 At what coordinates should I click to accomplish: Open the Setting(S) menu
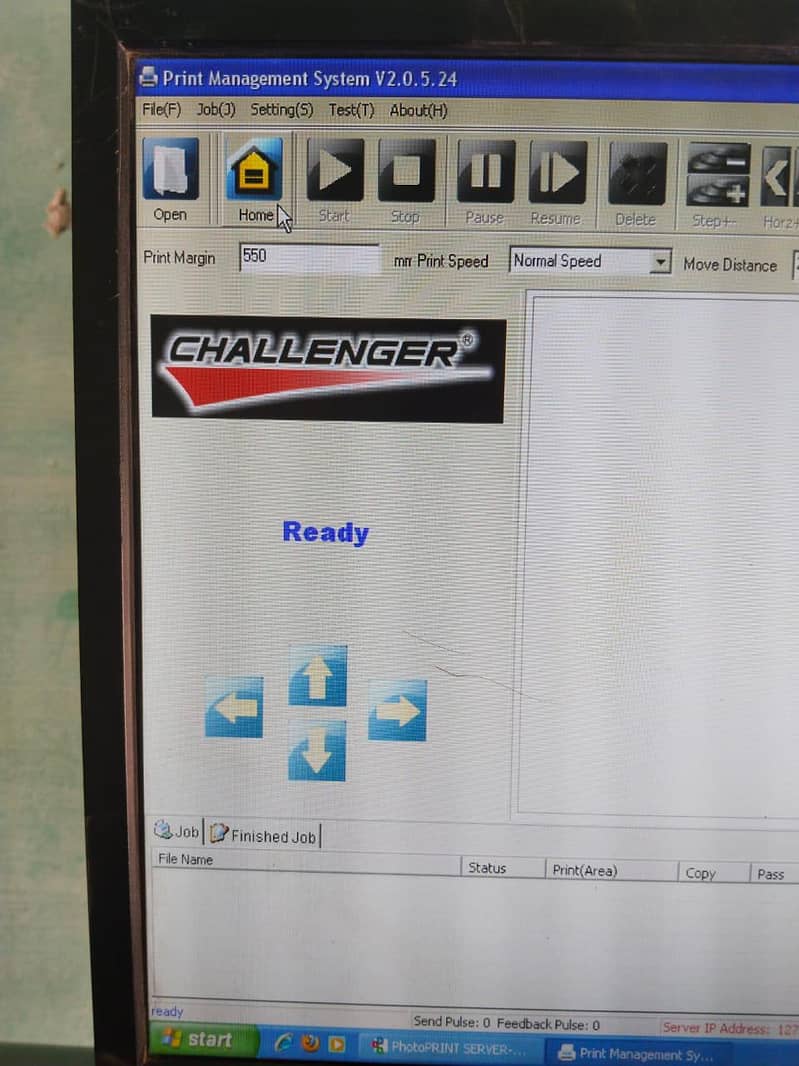tap(281, 110)
